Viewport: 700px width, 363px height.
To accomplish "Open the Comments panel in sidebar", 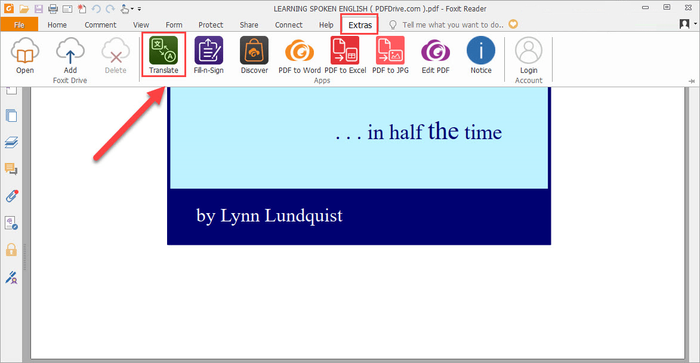I will [x=11, y=169].
